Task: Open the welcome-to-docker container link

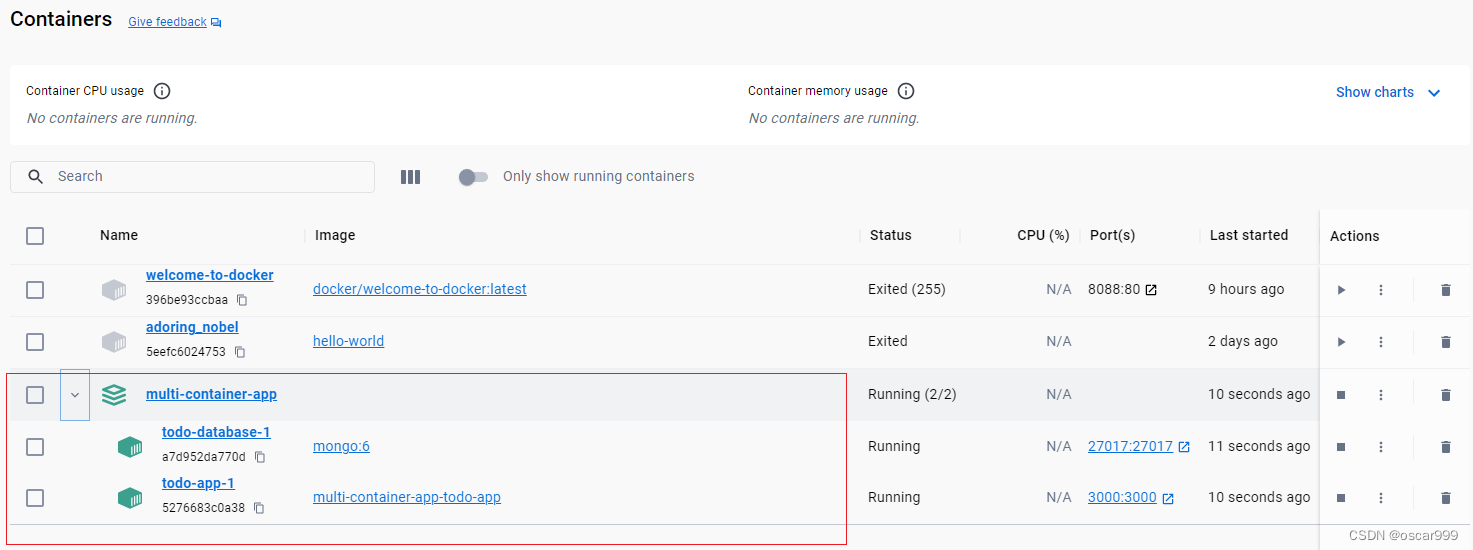Action: (209, 275)
